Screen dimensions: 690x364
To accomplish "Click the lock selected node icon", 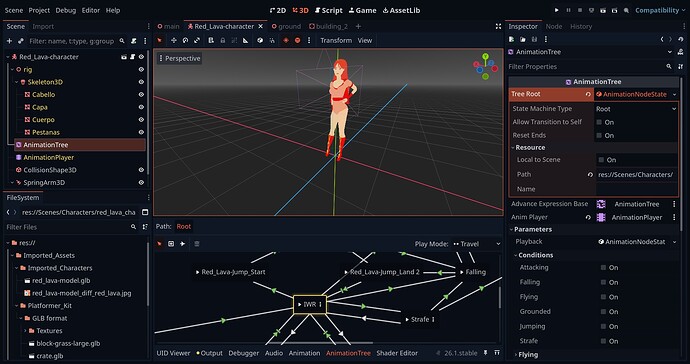I will pos(223,40).
